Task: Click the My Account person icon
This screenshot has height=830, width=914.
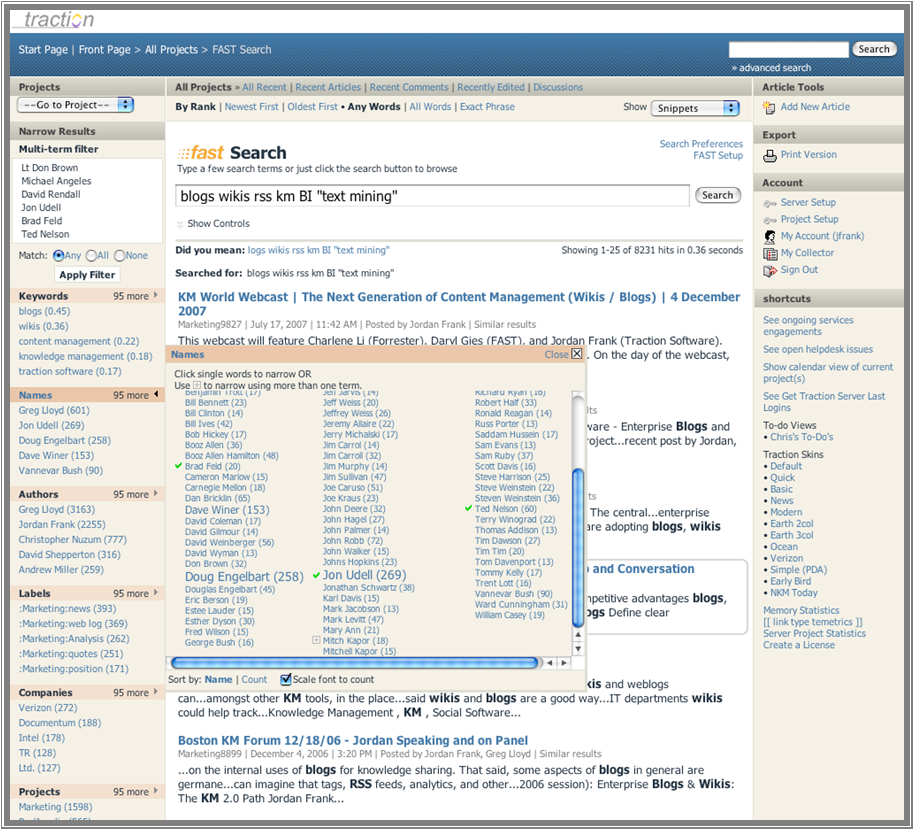Action: 770,237
